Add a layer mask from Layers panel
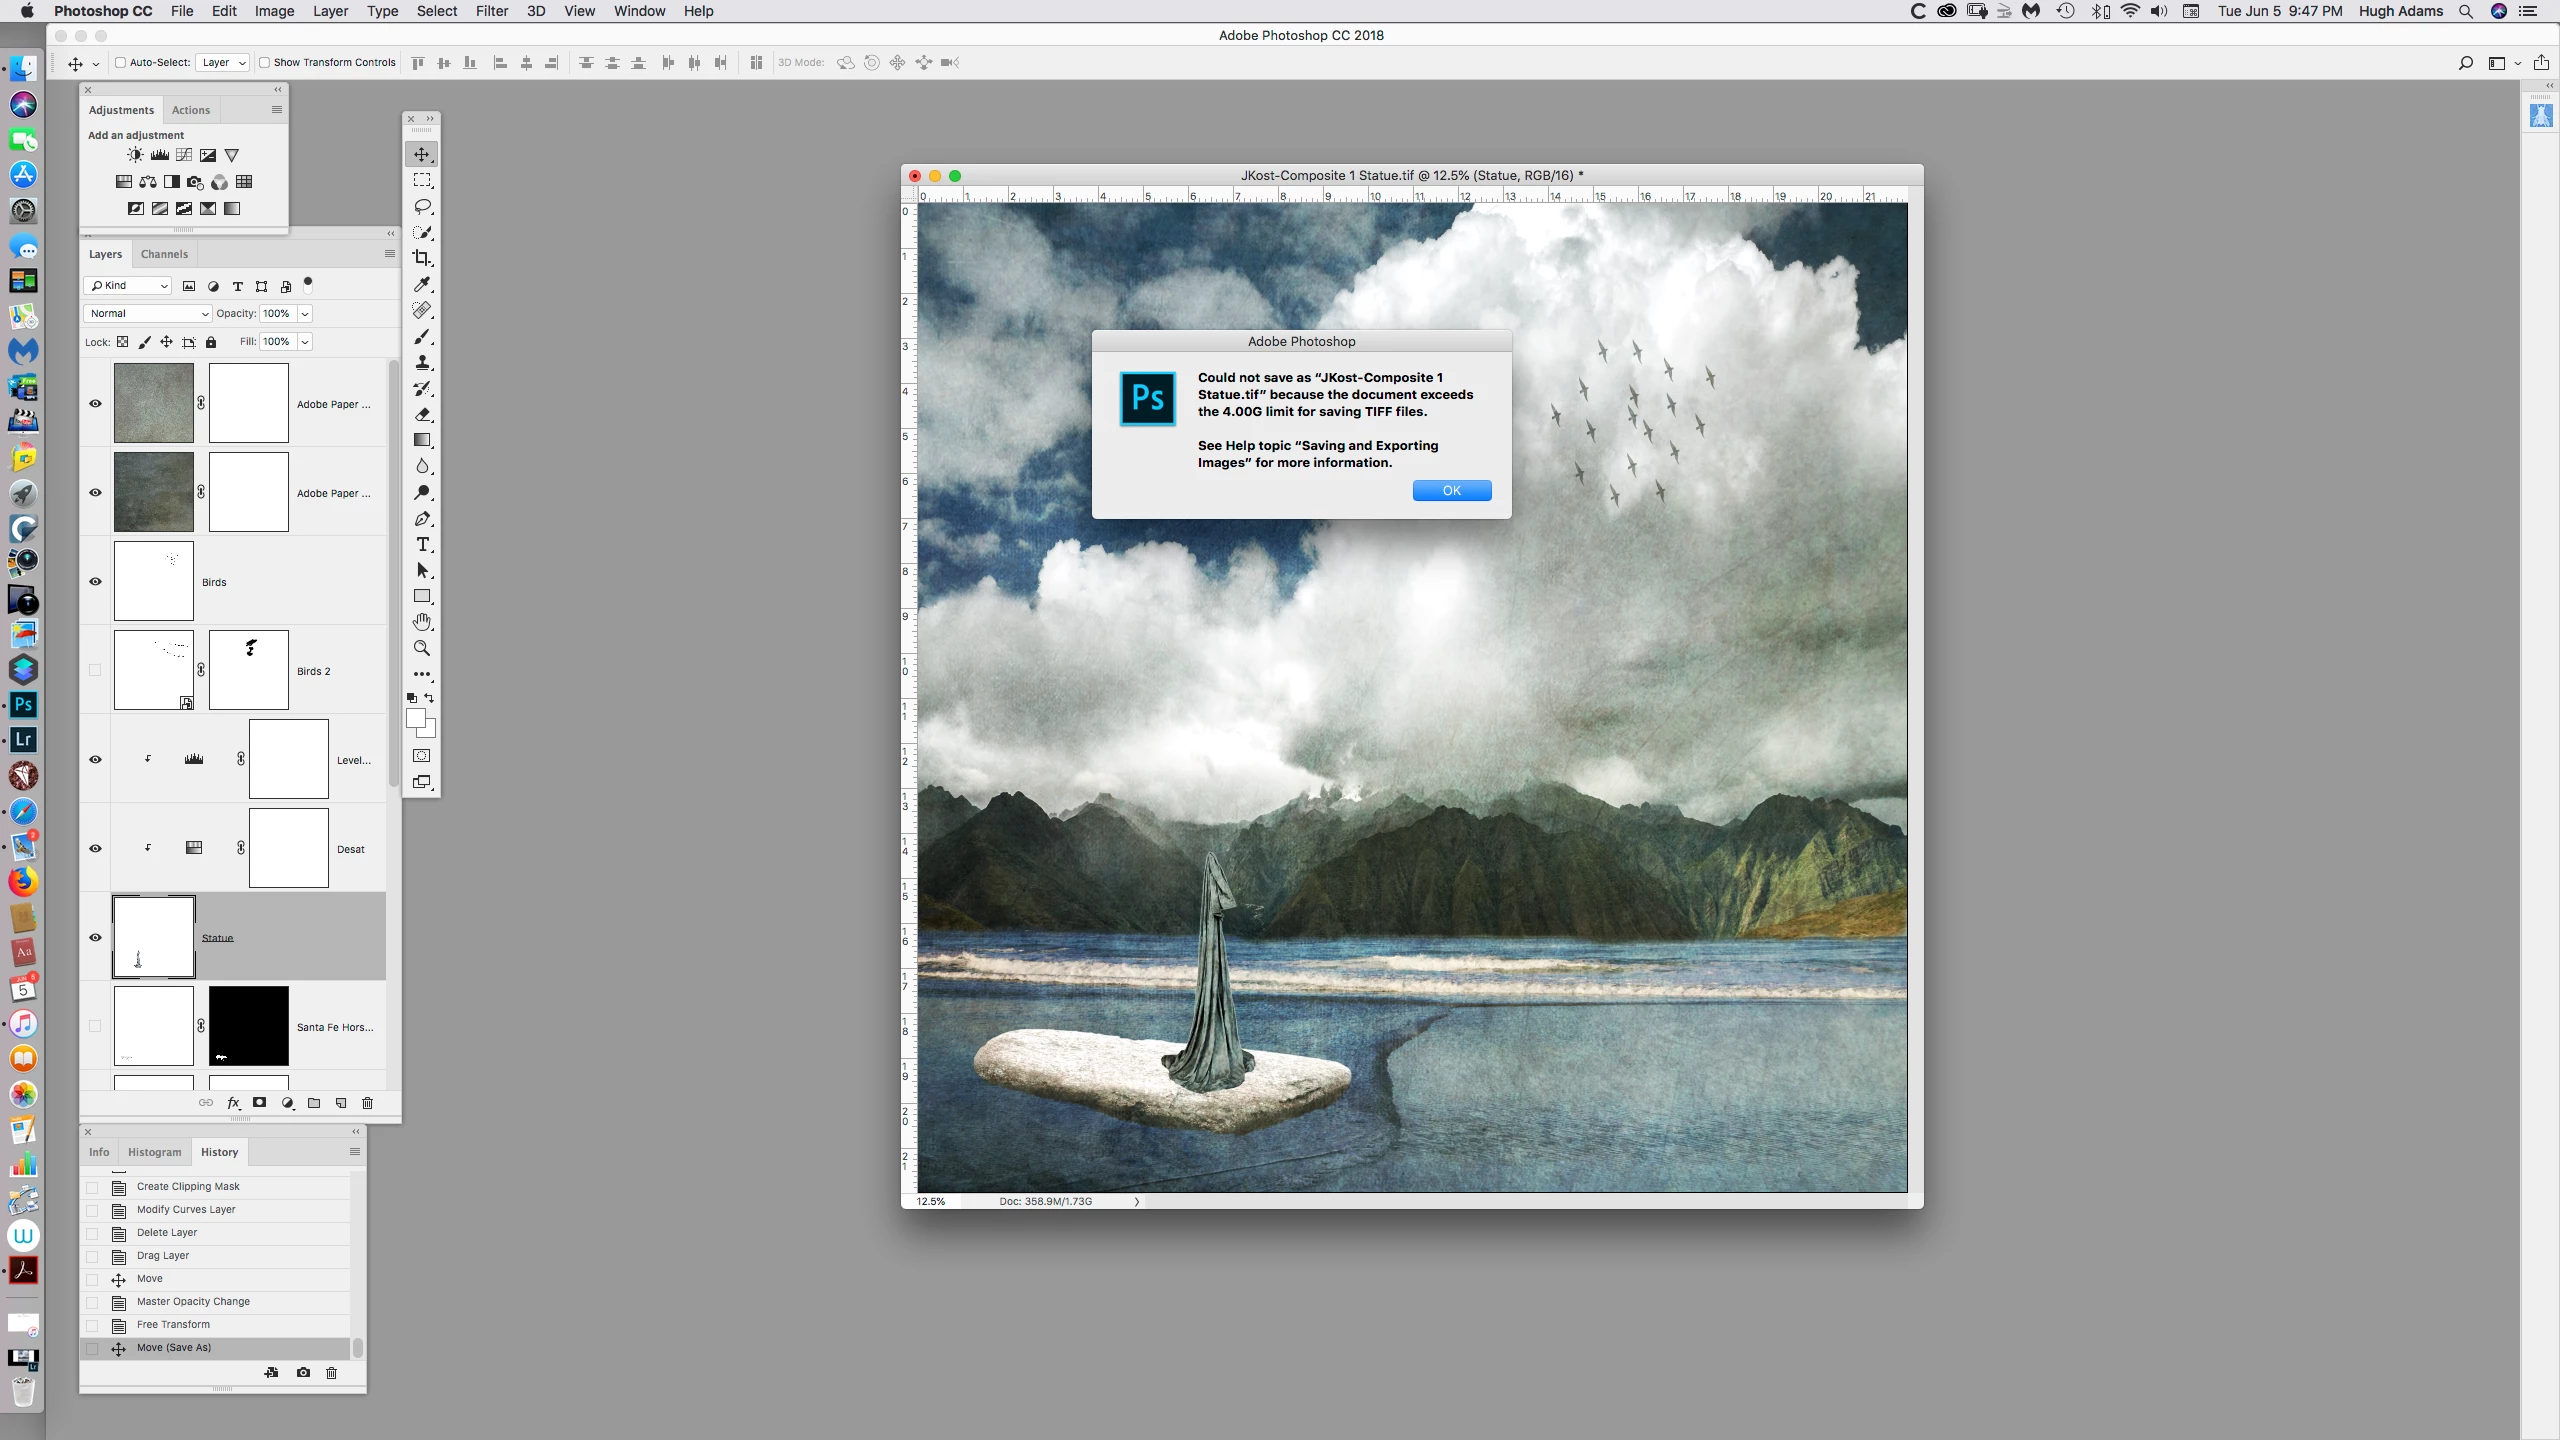Viewport: 2560px width, 1440px height. tap(259, 1103)
